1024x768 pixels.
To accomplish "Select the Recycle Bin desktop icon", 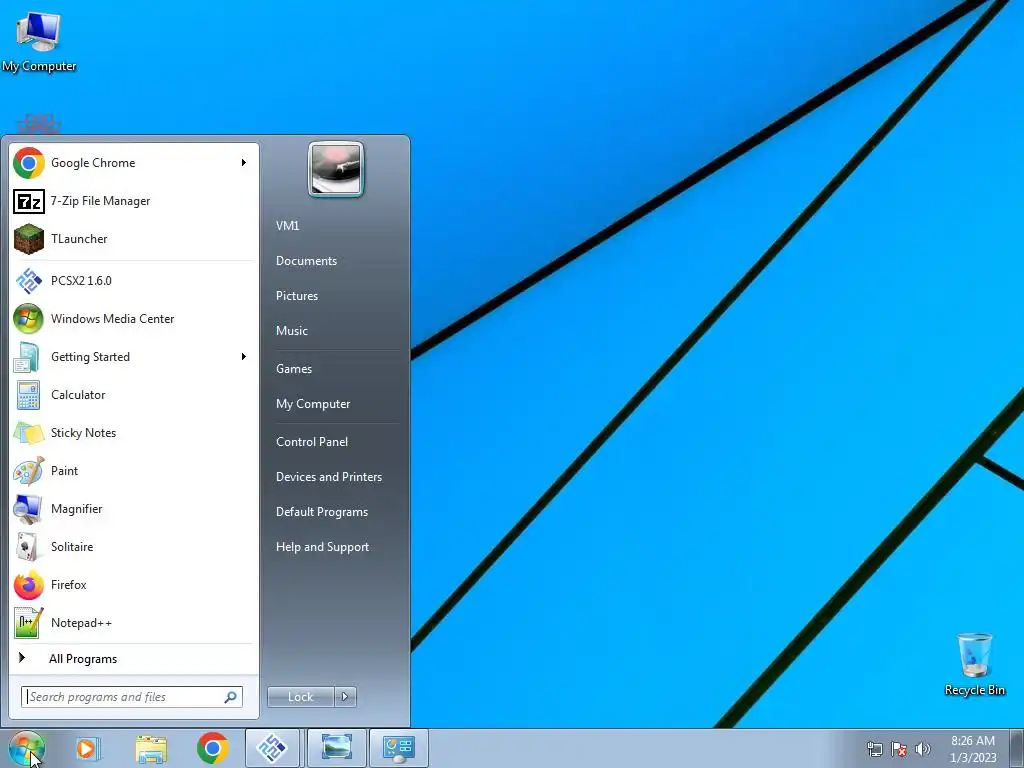I will click(974, 665).
